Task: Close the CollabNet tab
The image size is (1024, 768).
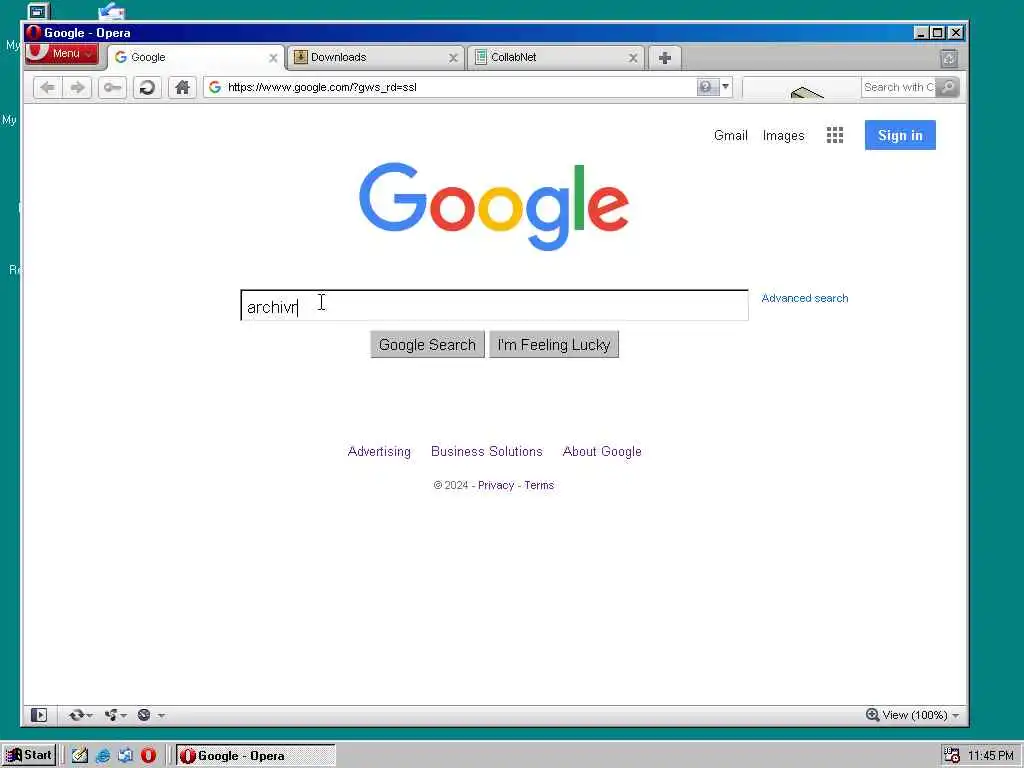Action: coord(633,58)
